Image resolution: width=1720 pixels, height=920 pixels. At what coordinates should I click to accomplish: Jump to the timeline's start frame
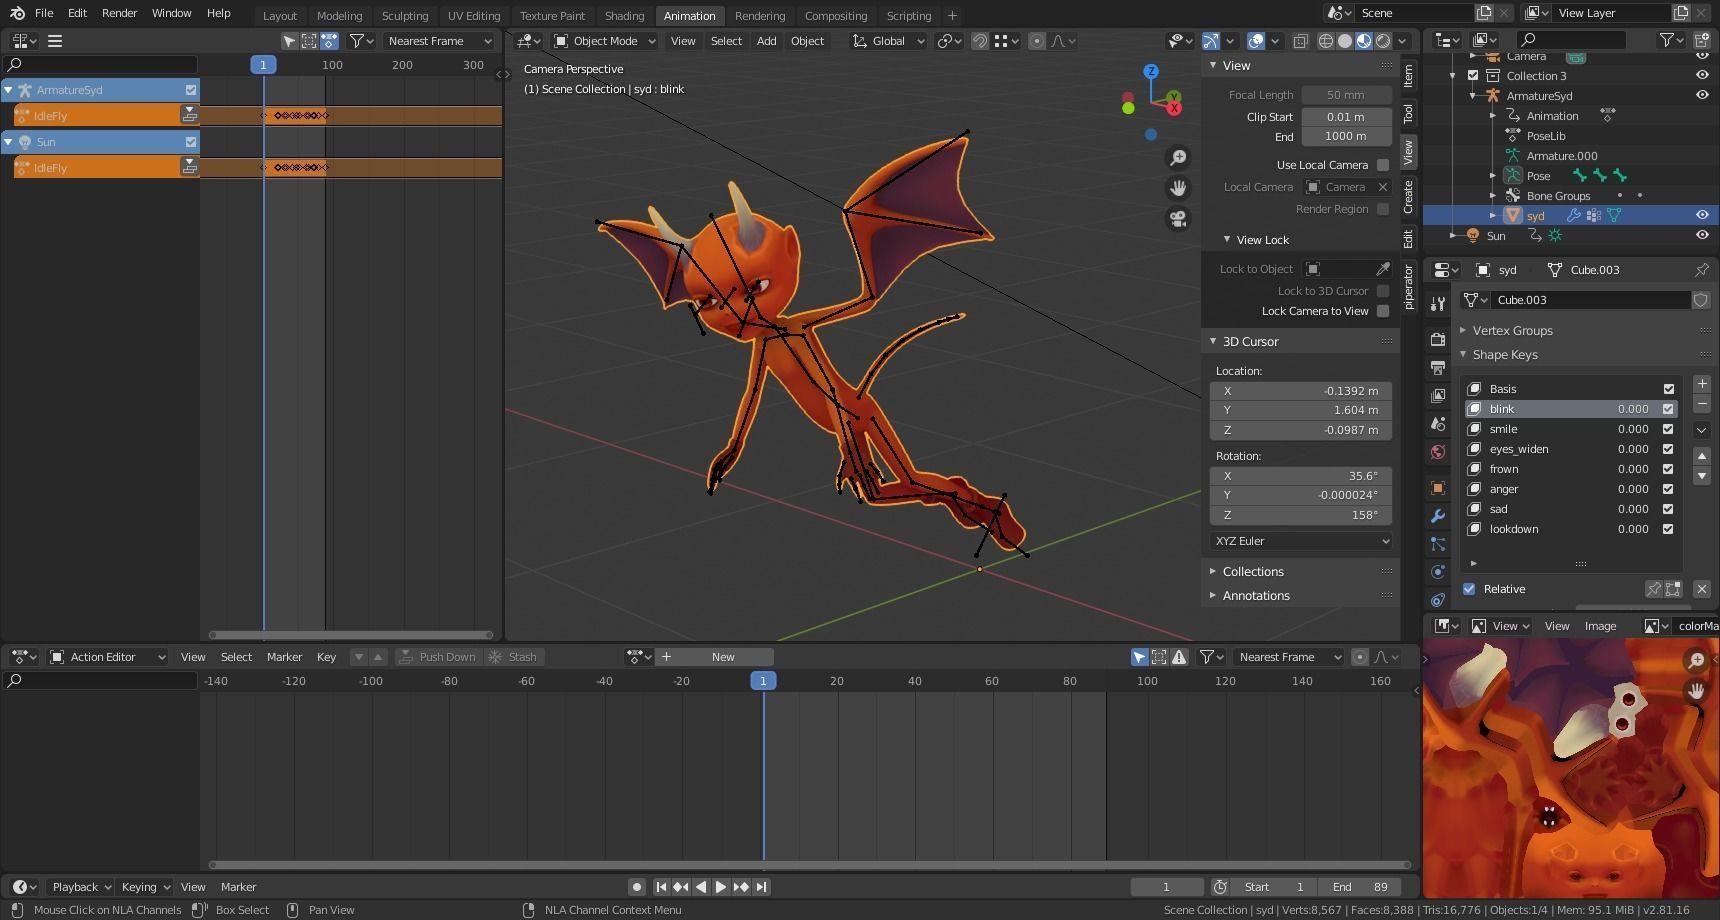point(661,887)
